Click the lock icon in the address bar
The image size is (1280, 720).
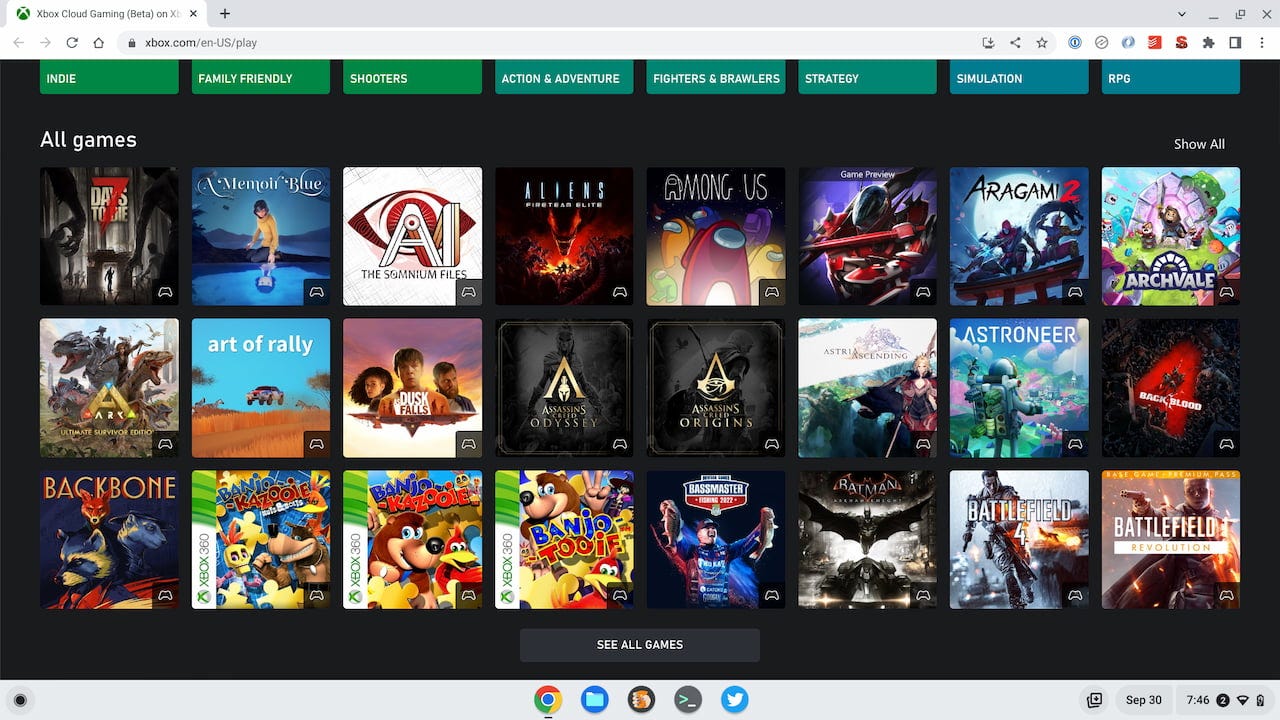point(131,43)
